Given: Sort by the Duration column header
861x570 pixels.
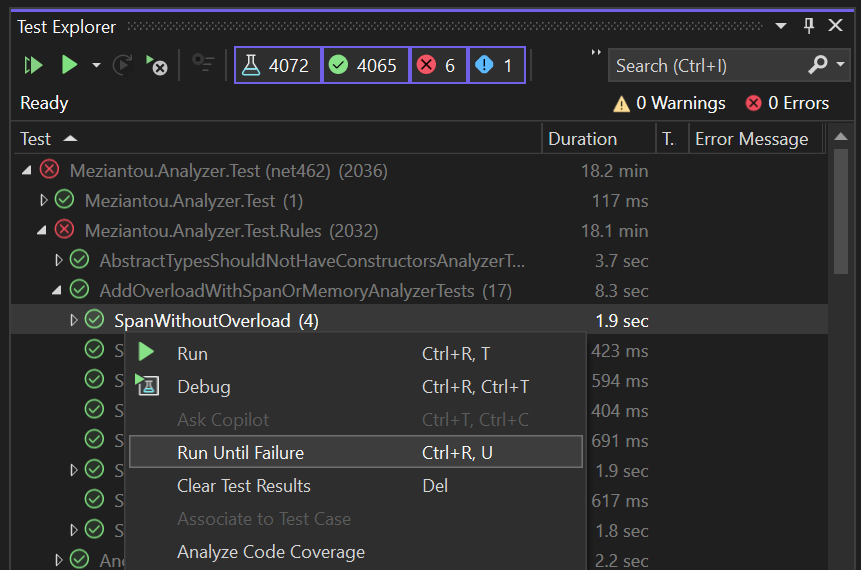Looking at the screenshot, I should click(x=582, y=139).
